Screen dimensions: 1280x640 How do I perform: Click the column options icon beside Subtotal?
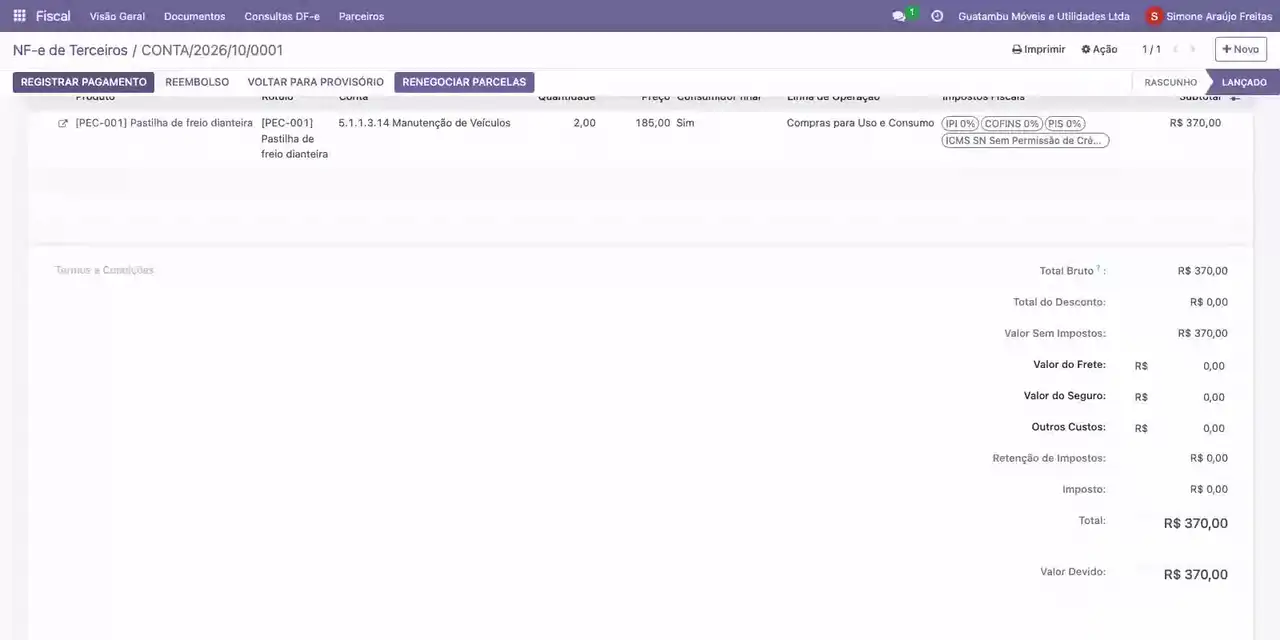click(x=1235, y=98)
